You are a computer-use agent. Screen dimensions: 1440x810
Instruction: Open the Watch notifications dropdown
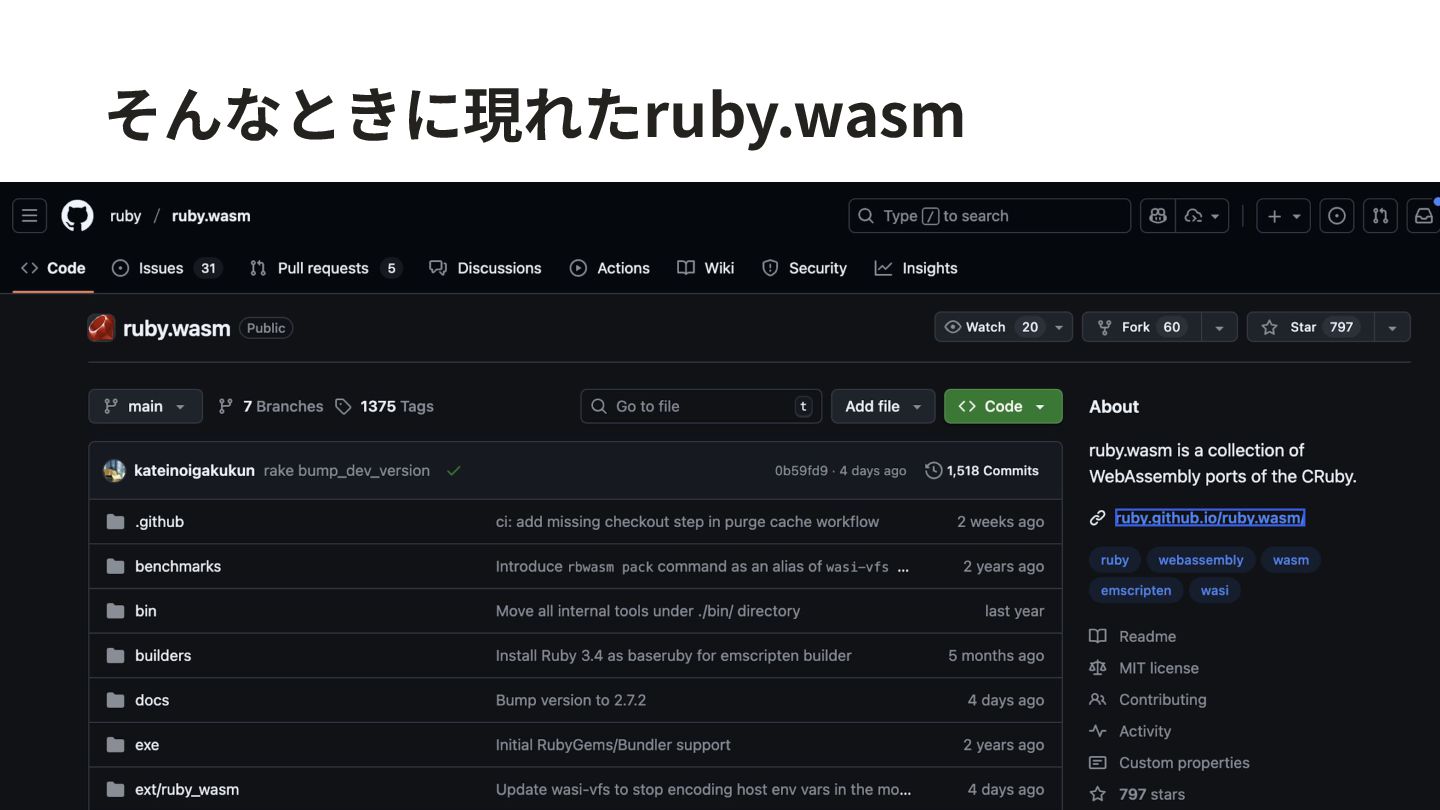coord(1003,327)
